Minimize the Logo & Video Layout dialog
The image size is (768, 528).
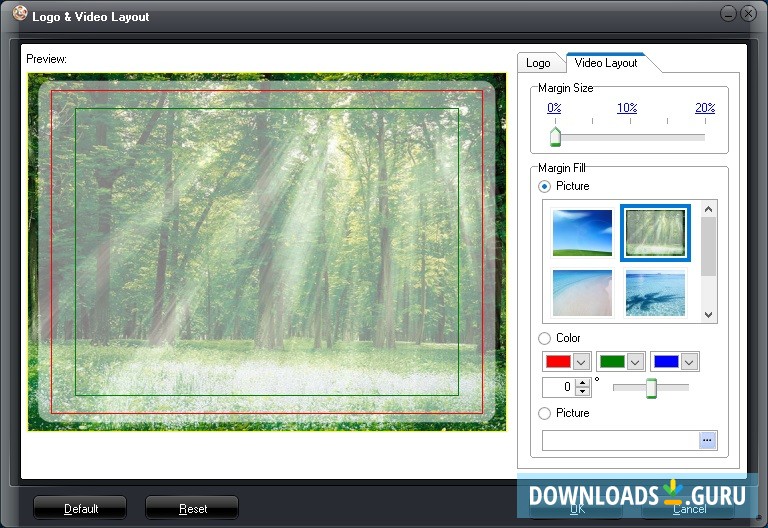(x=728, y=14)
